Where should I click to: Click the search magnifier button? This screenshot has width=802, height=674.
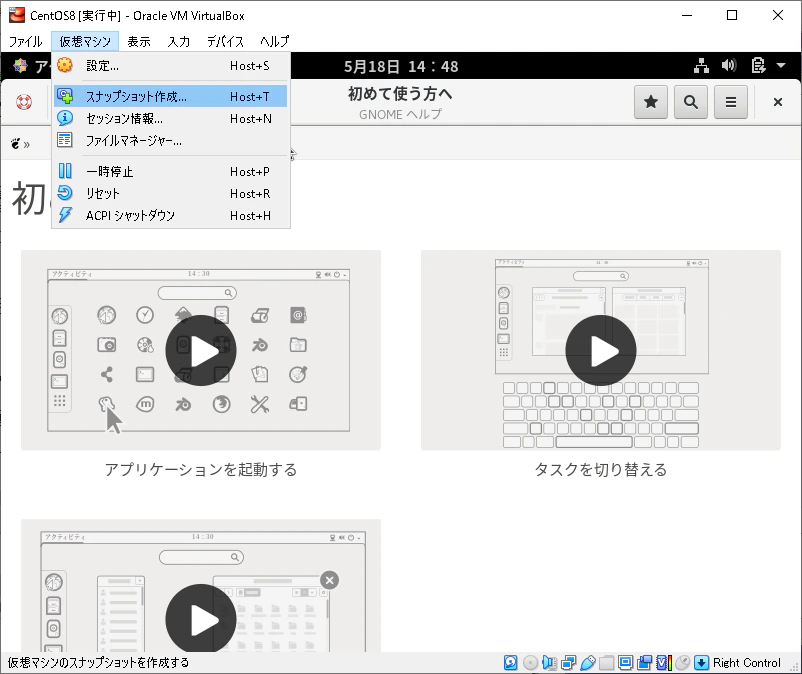690,102
